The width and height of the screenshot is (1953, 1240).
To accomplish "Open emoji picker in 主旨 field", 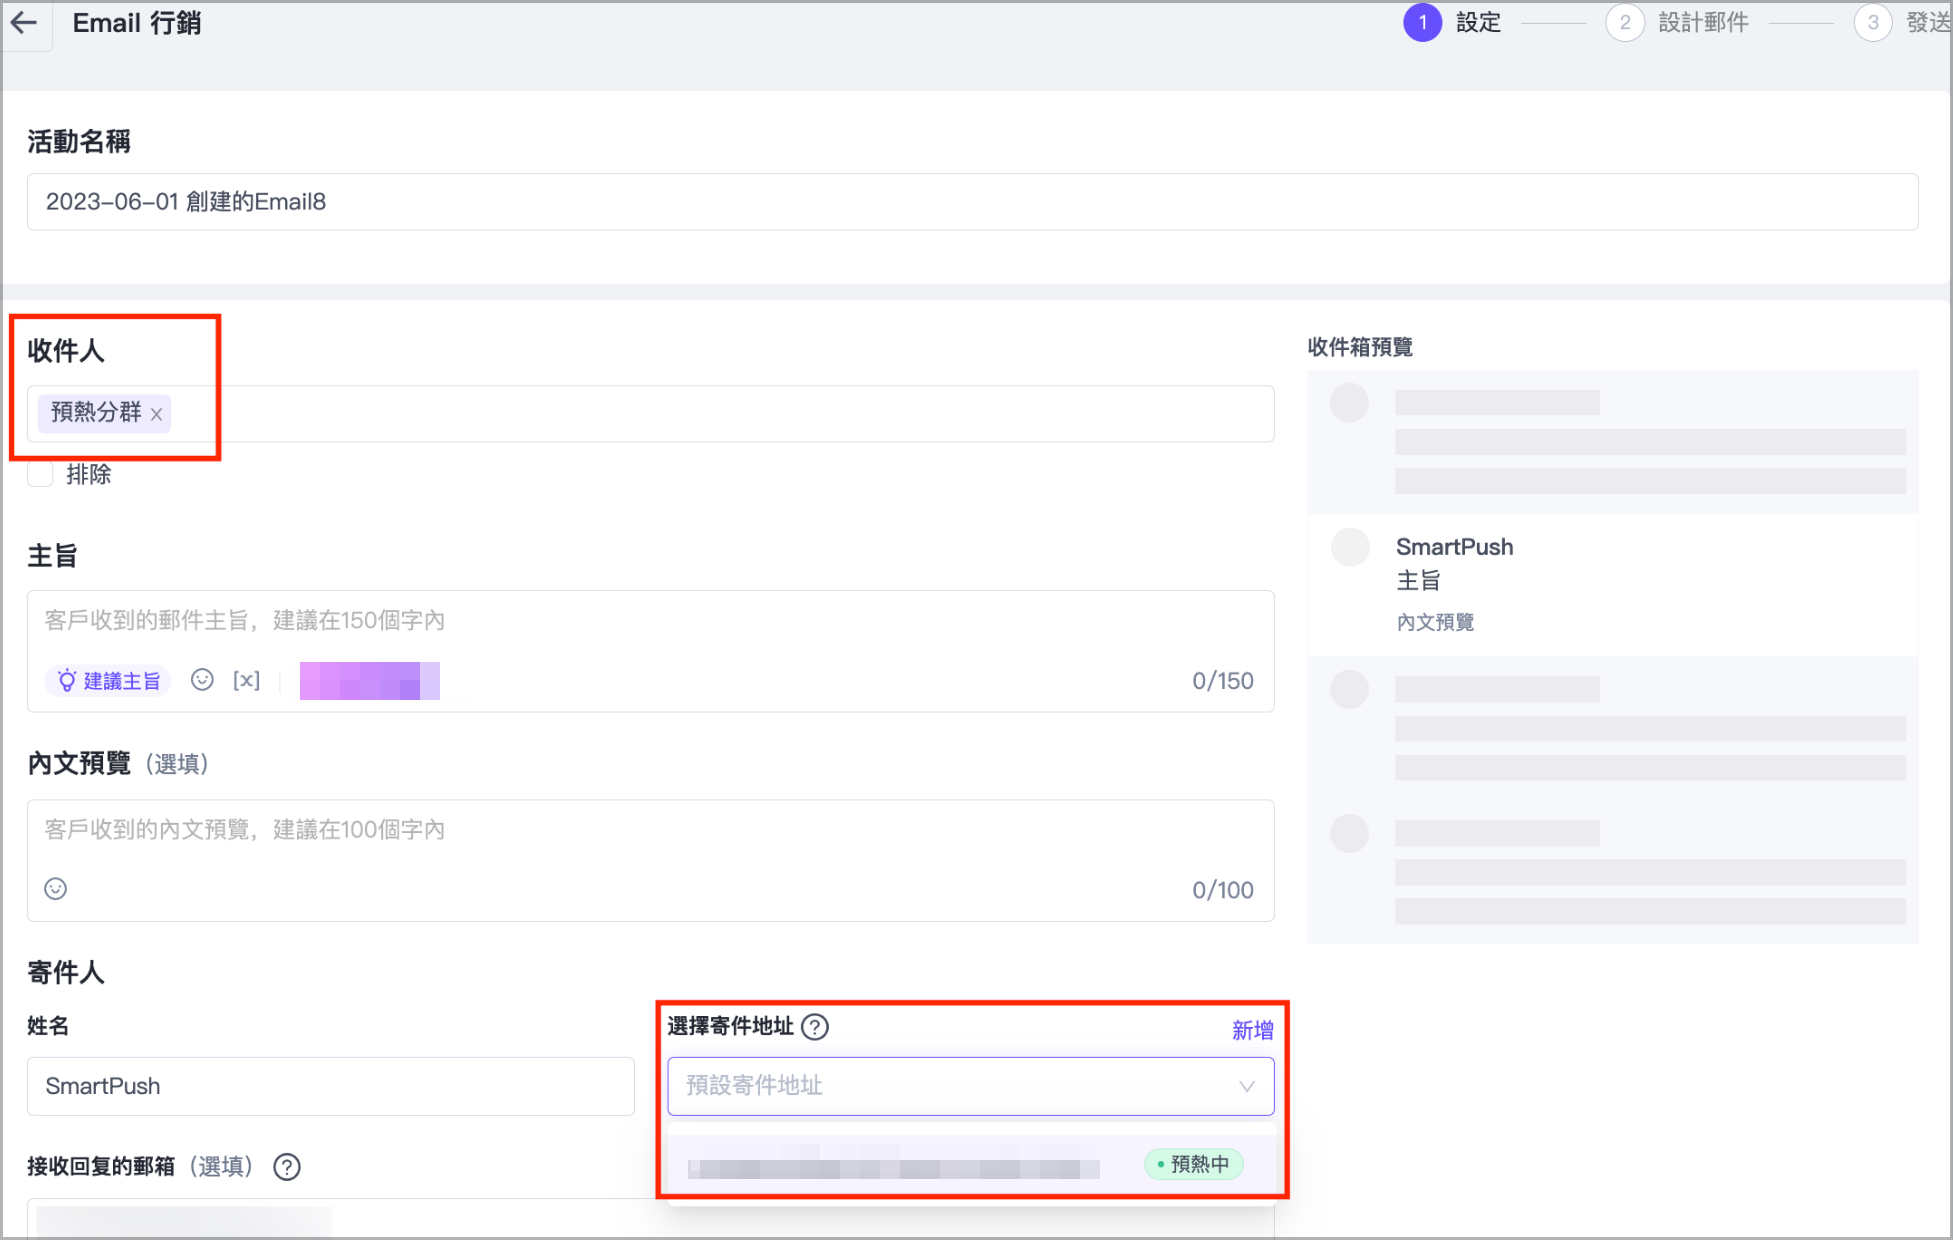I will [202, 681].
